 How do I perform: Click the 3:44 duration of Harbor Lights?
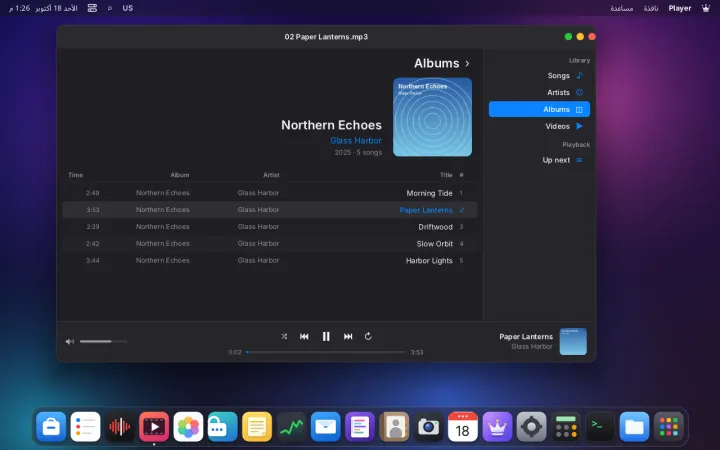tap(92, 260)
